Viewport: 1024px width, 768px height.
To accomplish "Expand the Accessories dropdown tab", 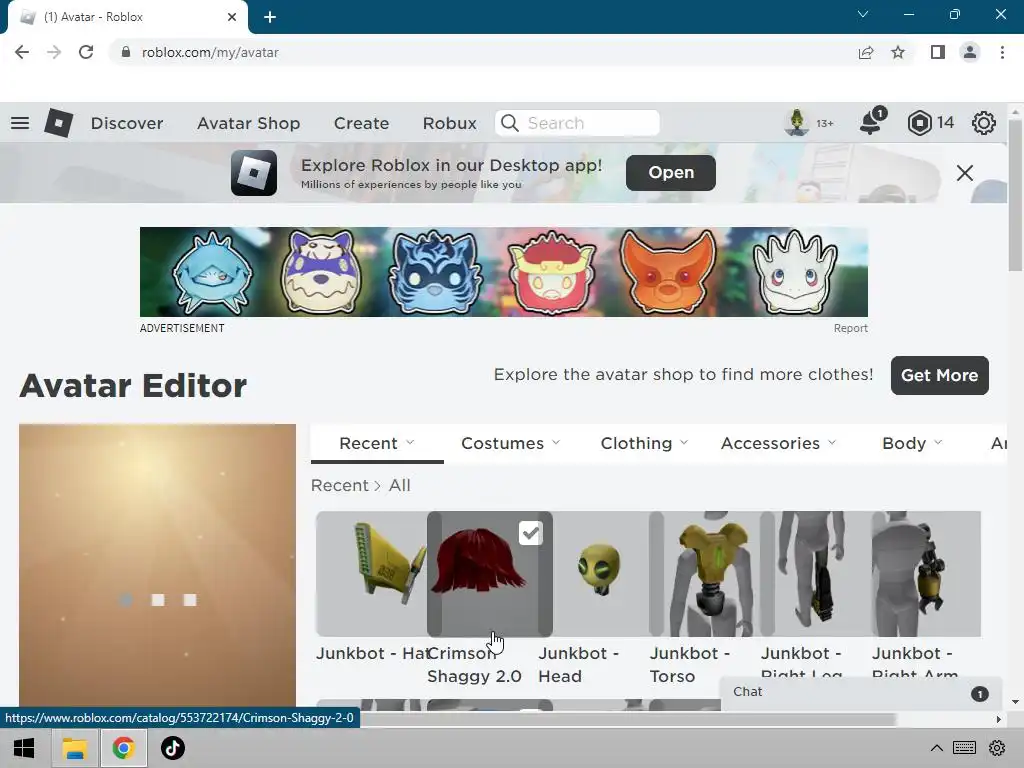I will [778, 443].
